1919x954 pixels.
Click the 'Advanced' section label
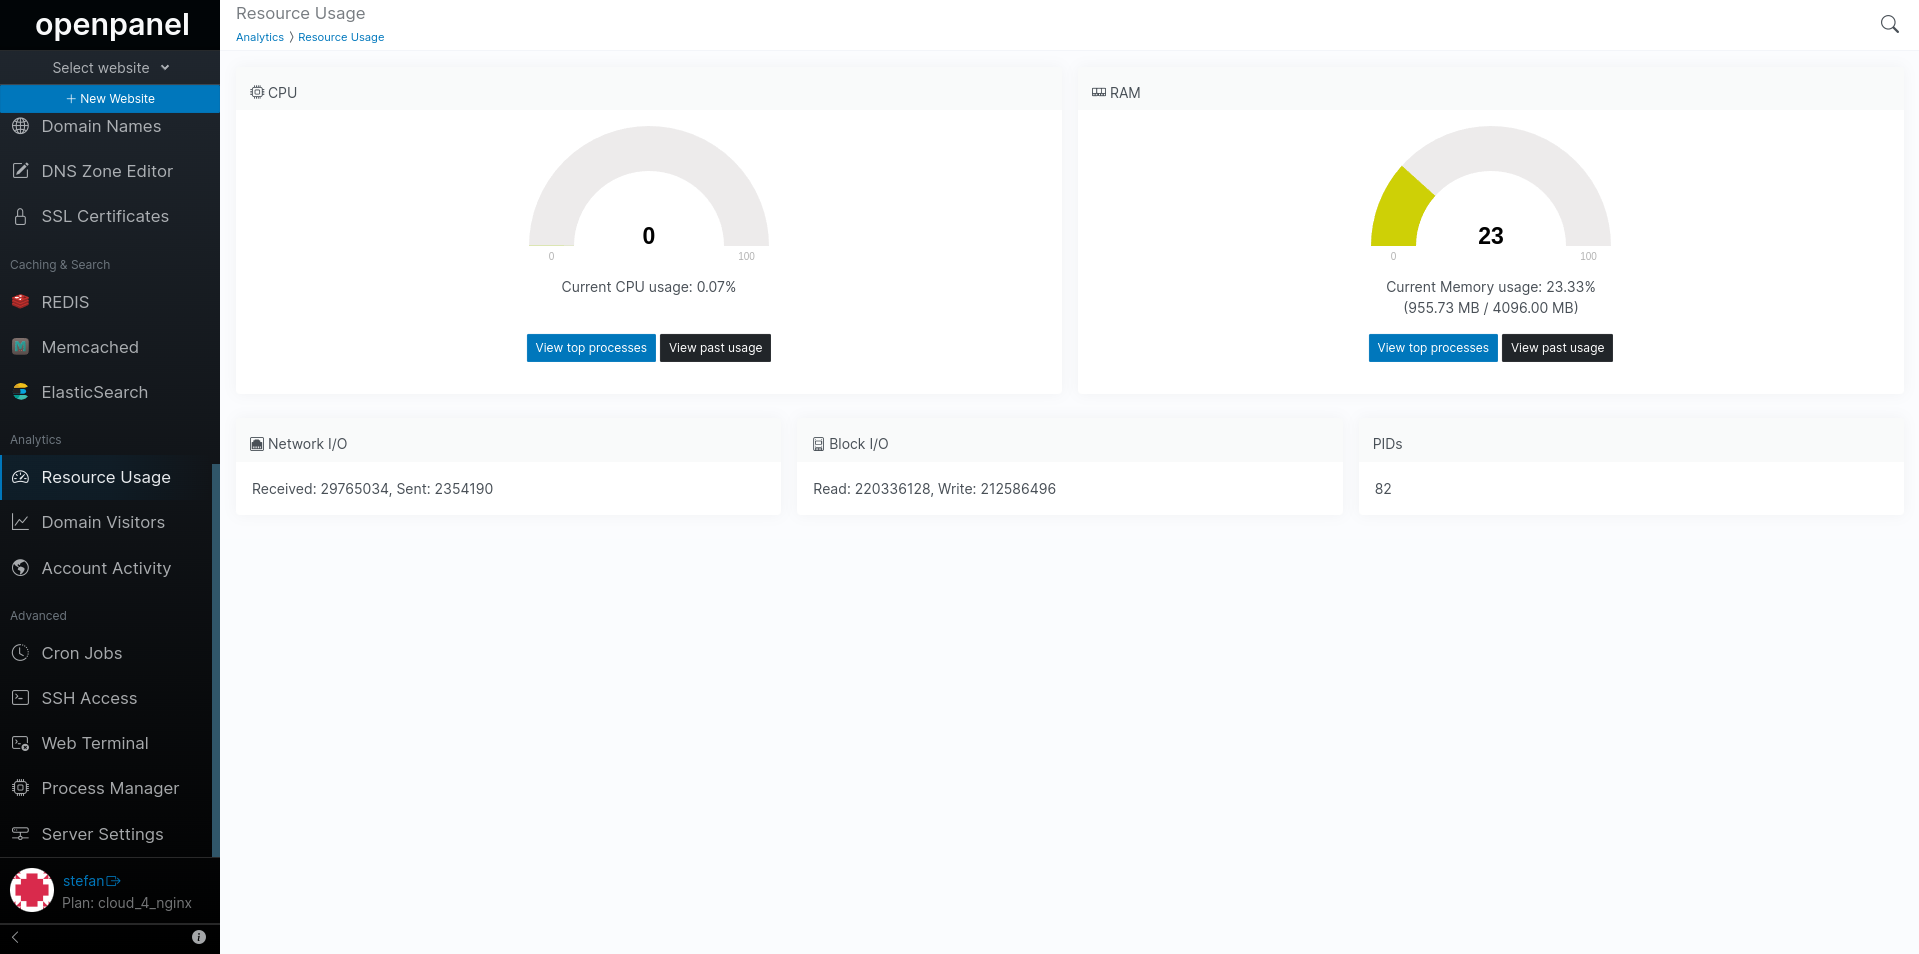click(x=38, y=616)
